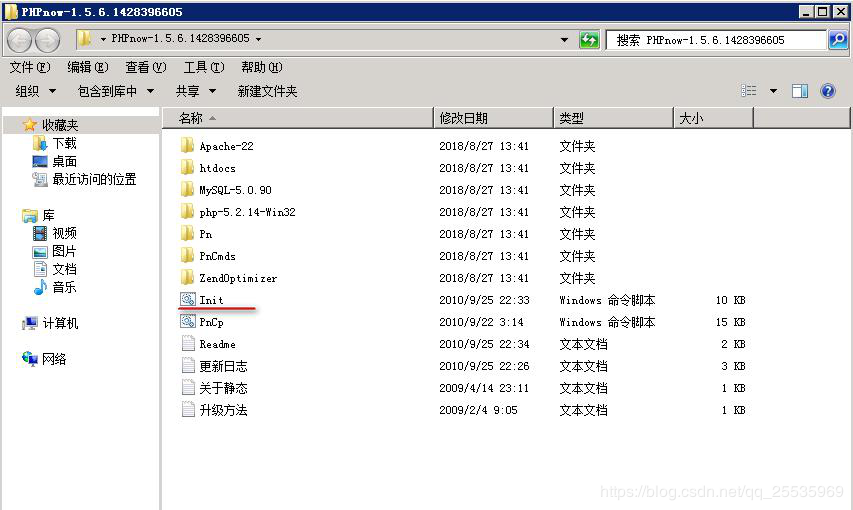Sort by the 大小 column header
Screen dimensions: 853x510
714,118
